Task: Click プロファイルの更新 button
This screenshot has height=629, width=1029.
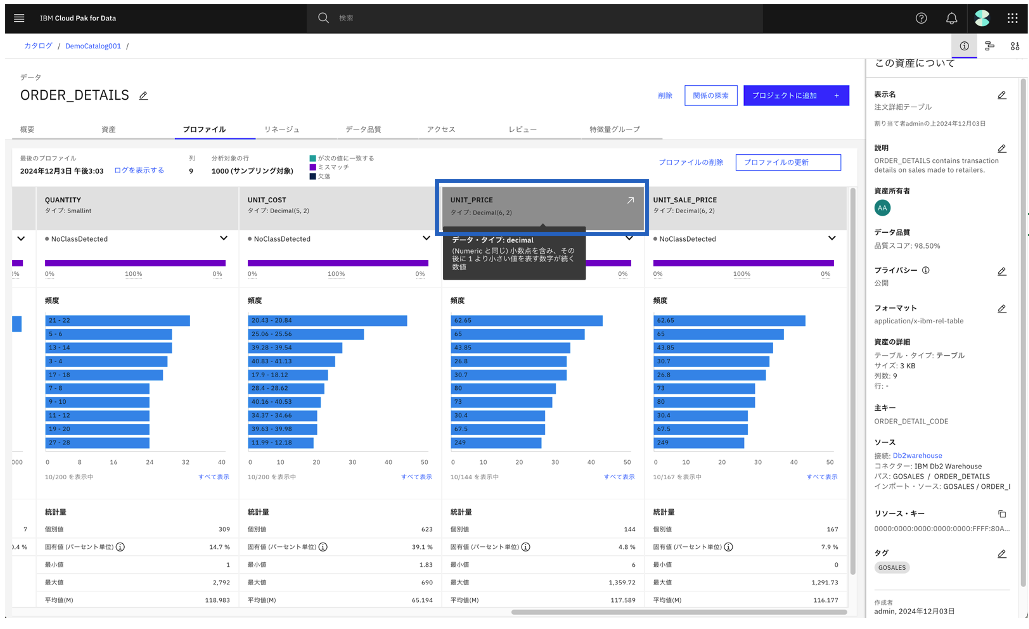Action: click(788, 162)
